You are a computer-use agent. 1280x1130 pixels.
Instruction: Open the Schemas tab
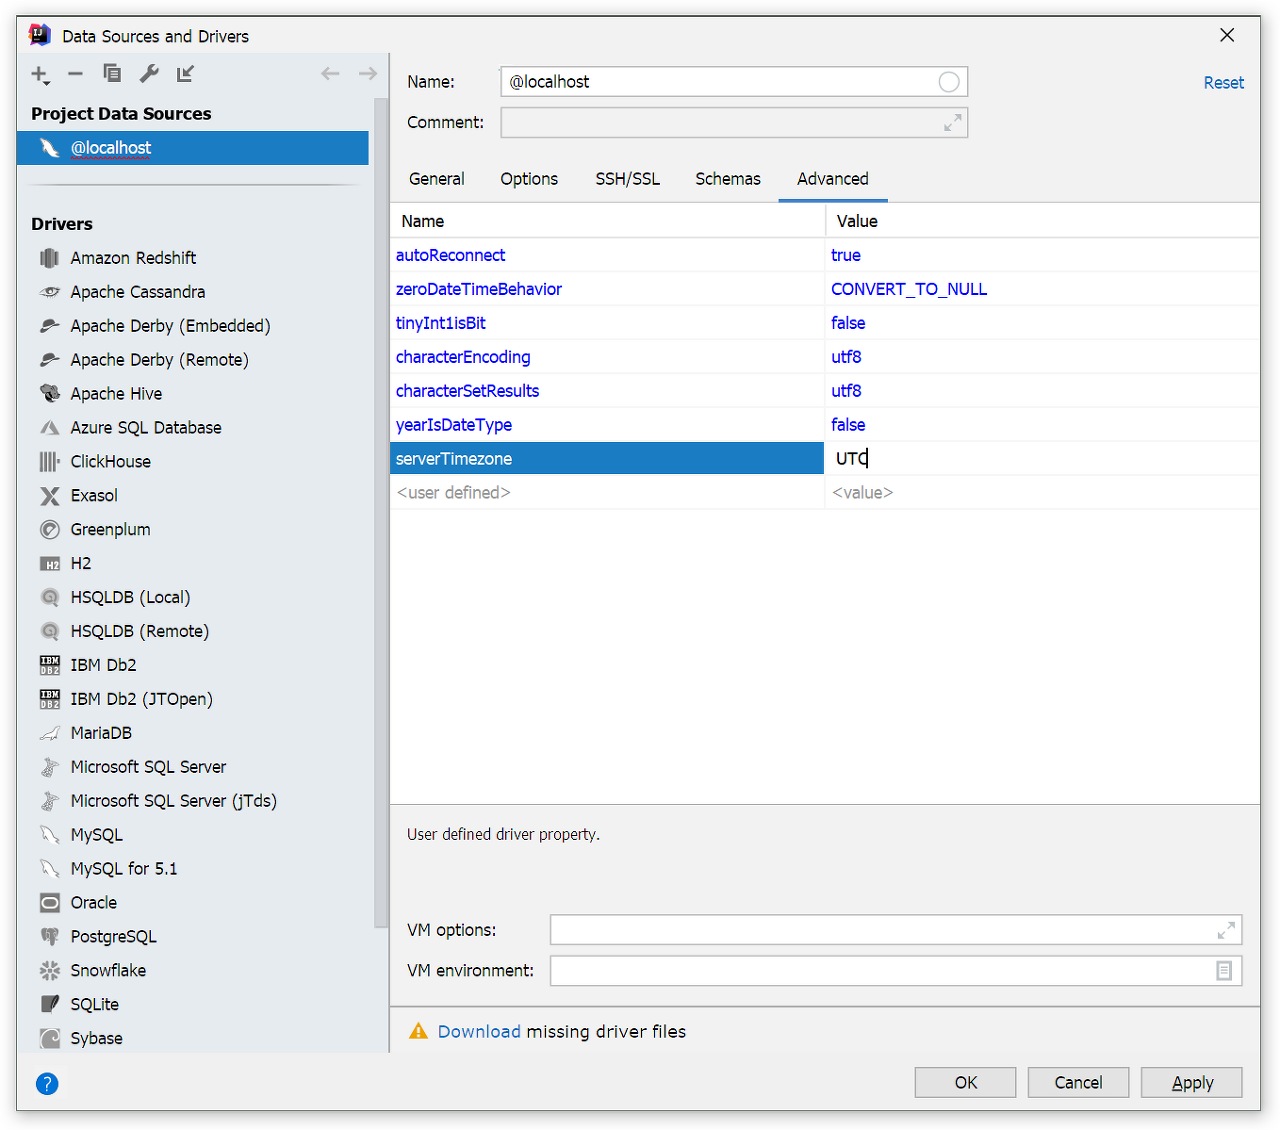tap(728, 179)
